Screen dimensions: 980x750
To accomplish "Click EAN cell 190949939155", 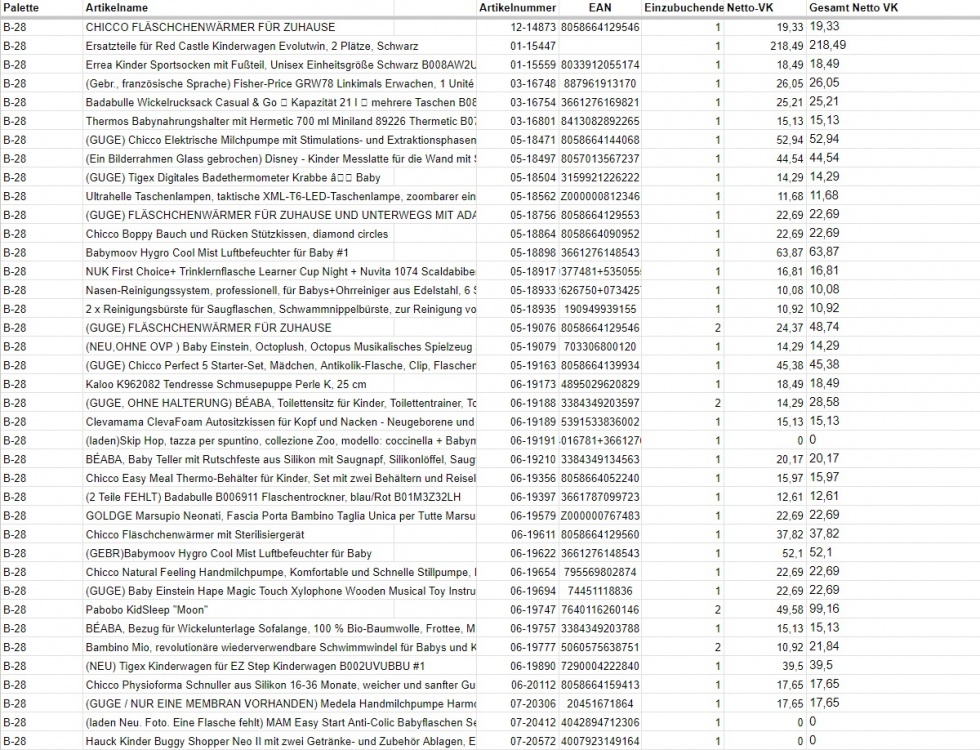I will point(600,308).
